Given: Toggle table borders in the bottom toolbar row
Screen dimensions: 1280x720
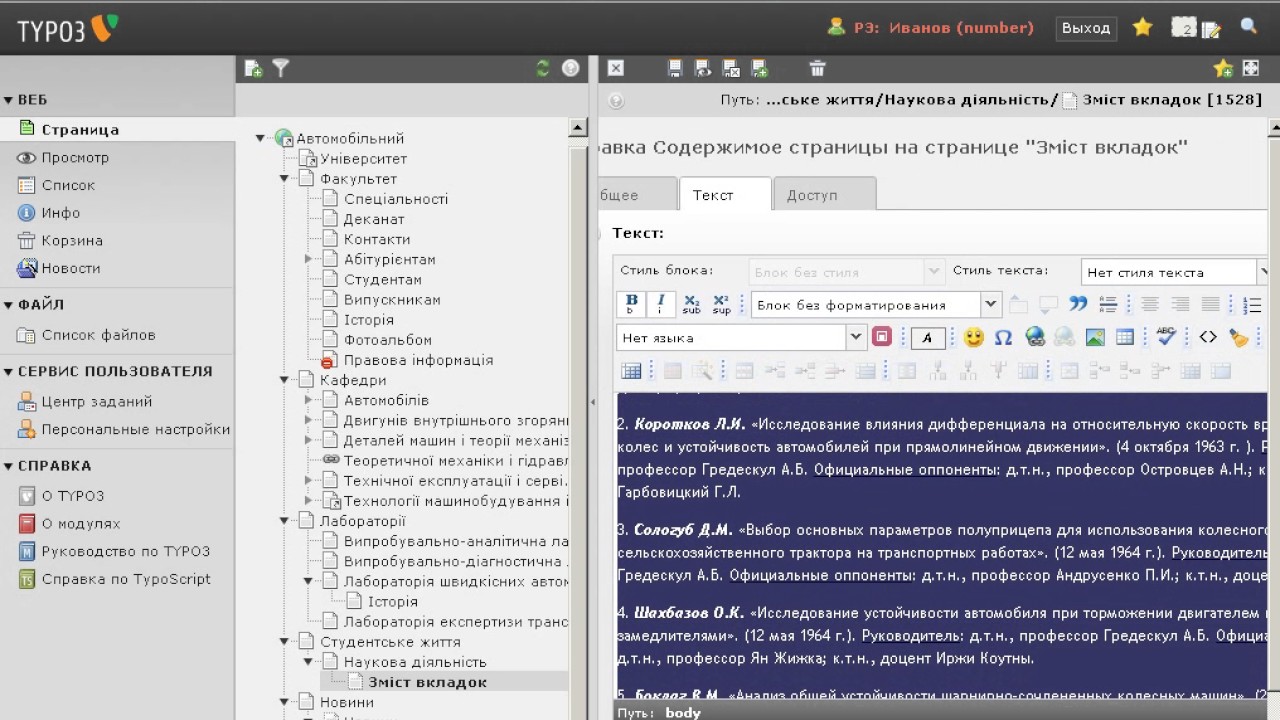Looking at the screenshot, I should [x=631, y=371].
